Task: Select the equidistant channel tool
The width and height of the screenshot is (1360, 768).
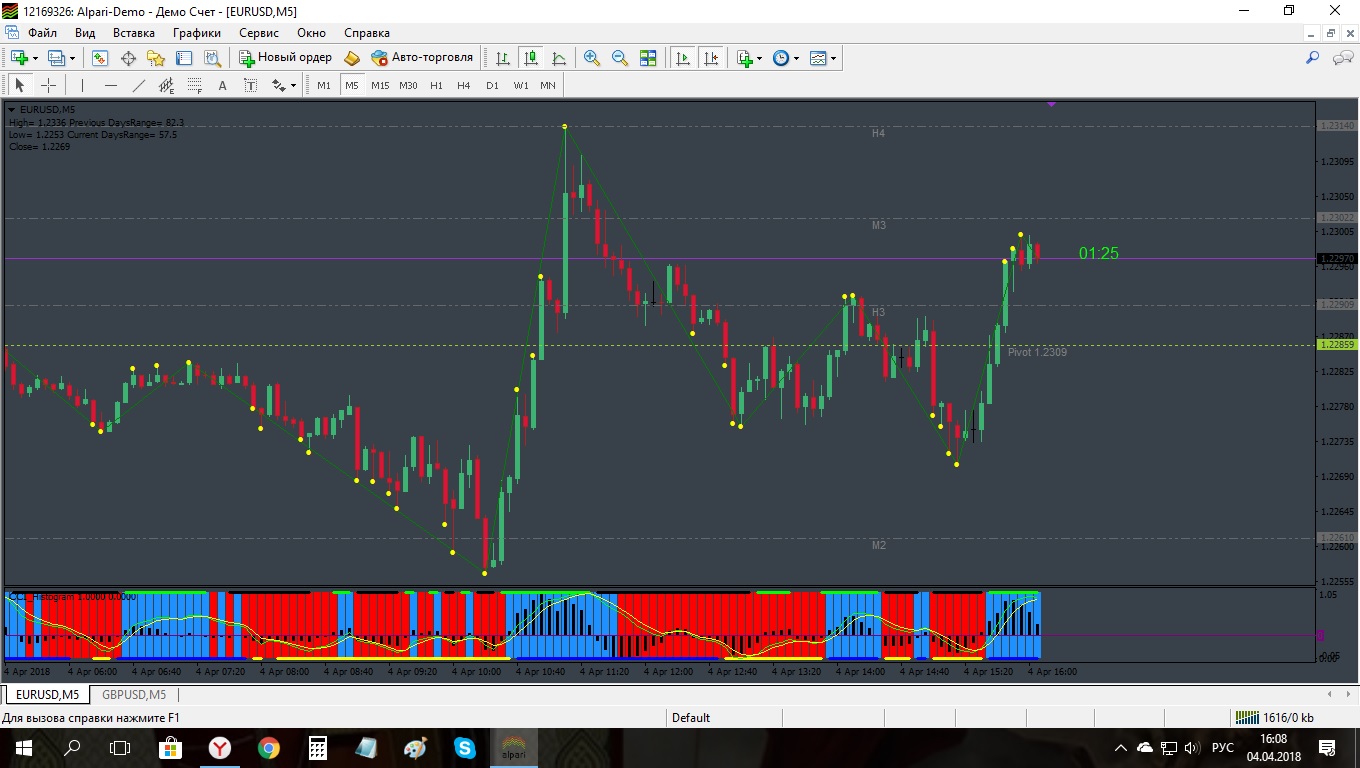Action: coord(167,85)
